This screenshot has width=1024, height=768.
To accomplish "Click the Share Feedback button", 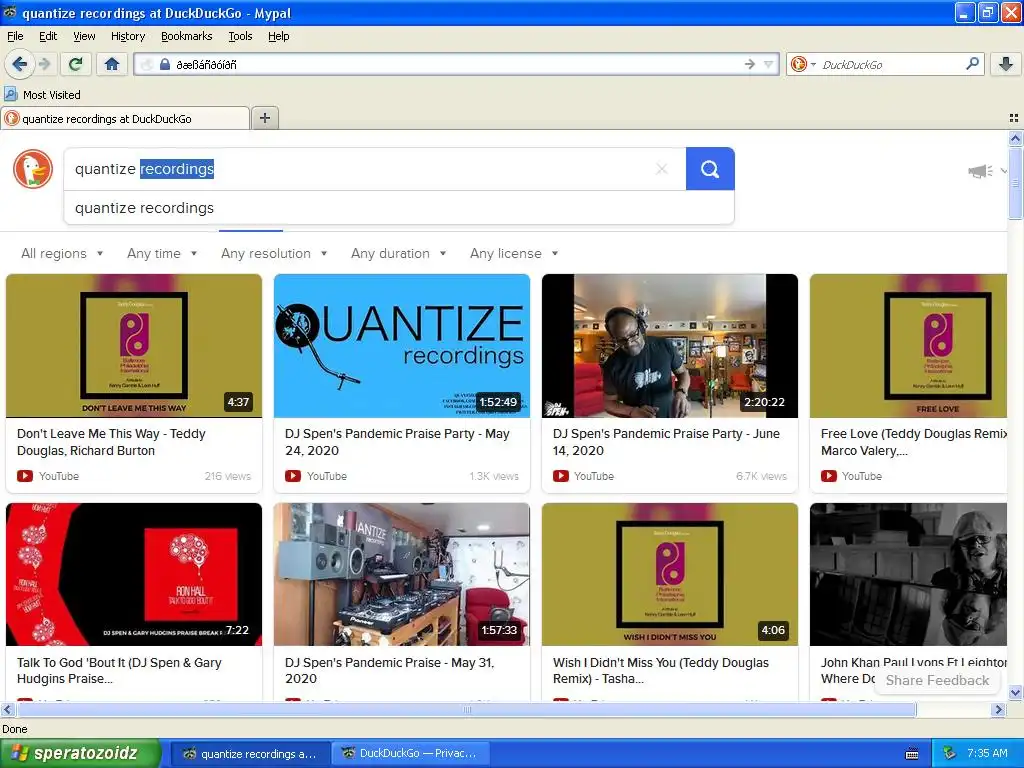I will (x=937, y=680).
